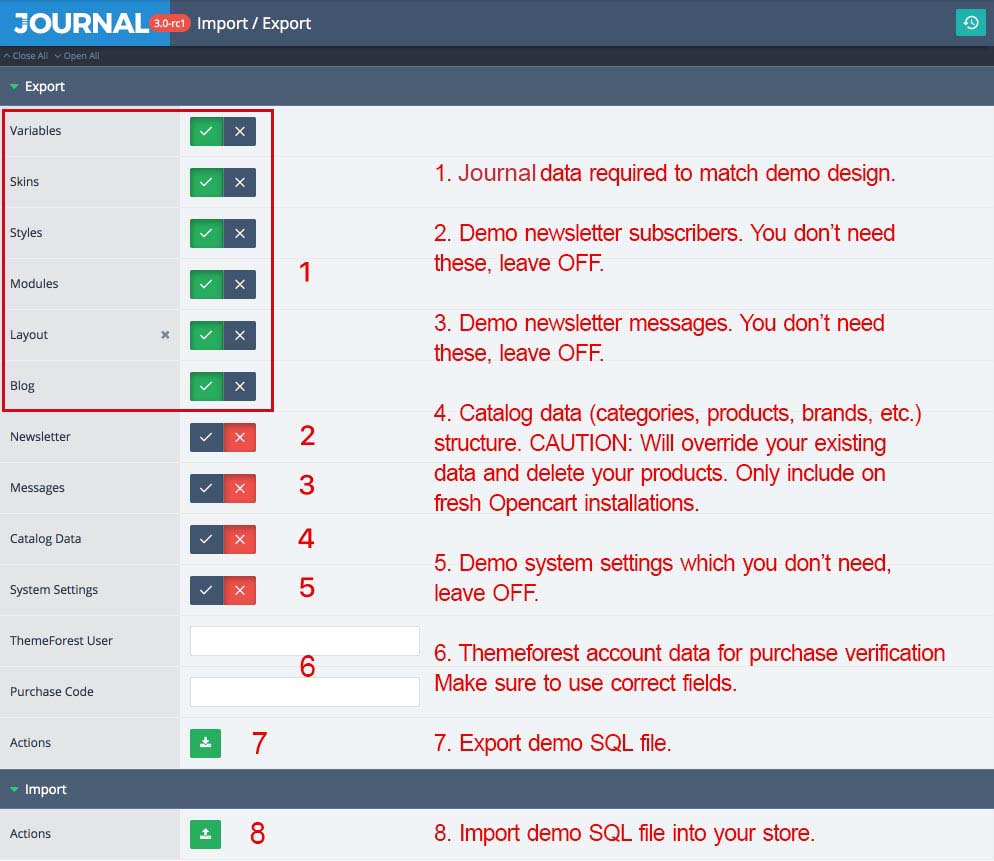Enable the Styles checkmark toggle

(x=206, y=233)
